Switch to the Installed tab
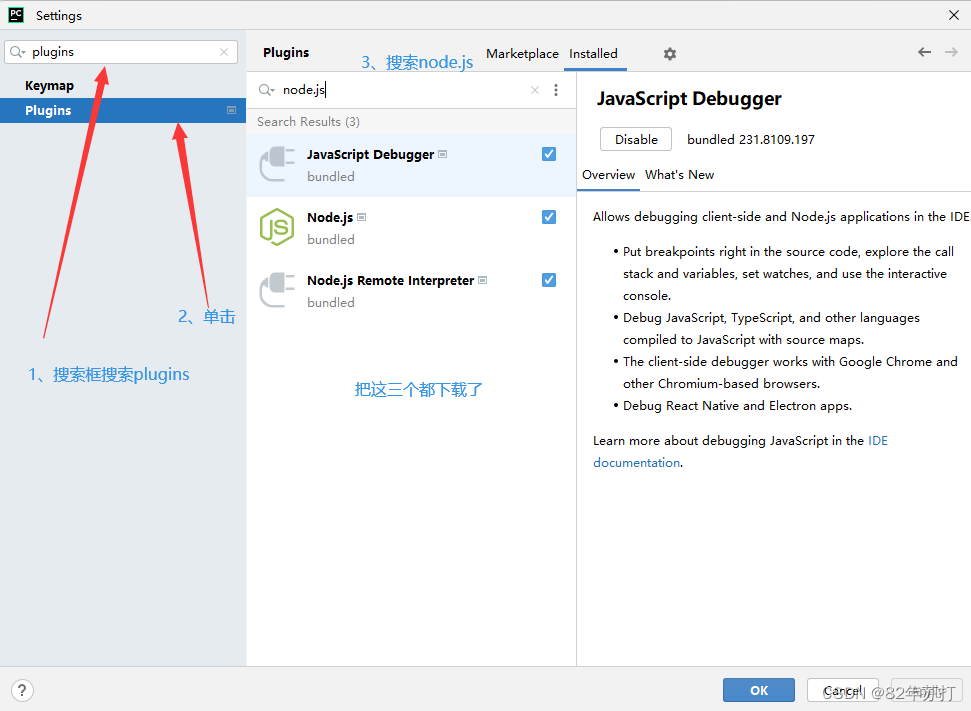971x711 pixels. (593, 54)
